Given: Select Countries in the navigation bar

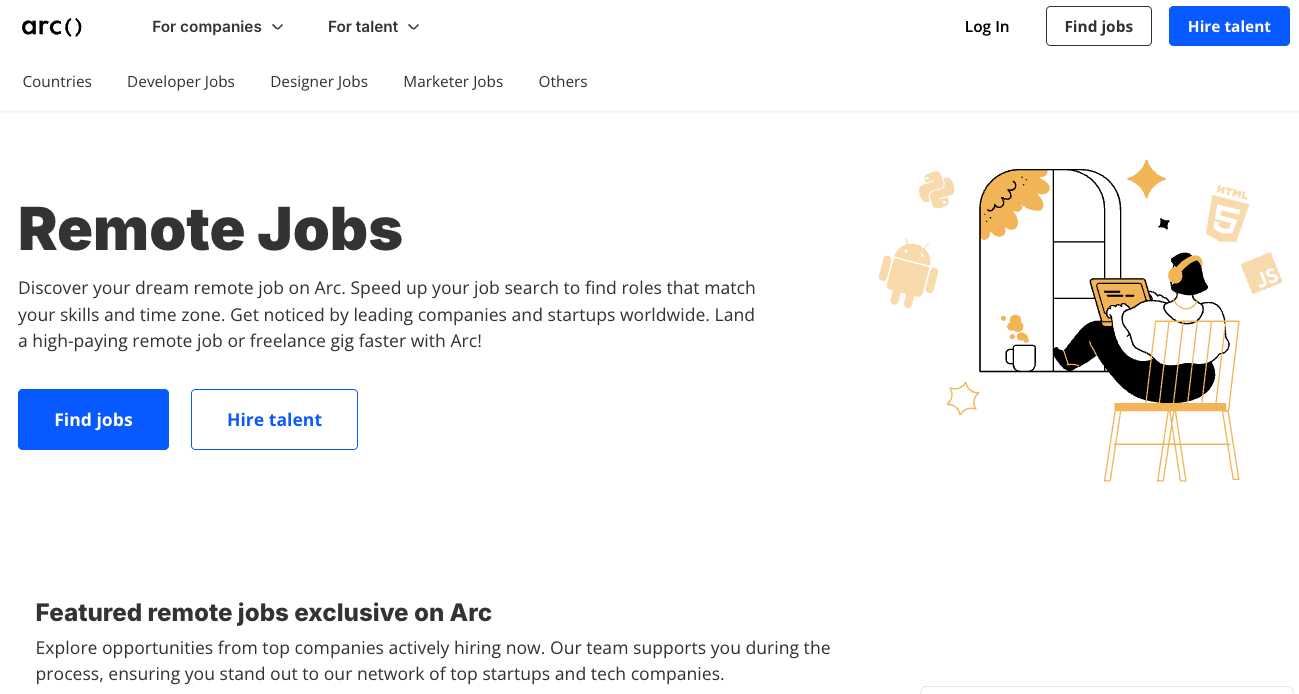Looking at the screenshot, I should click(57, 81).
